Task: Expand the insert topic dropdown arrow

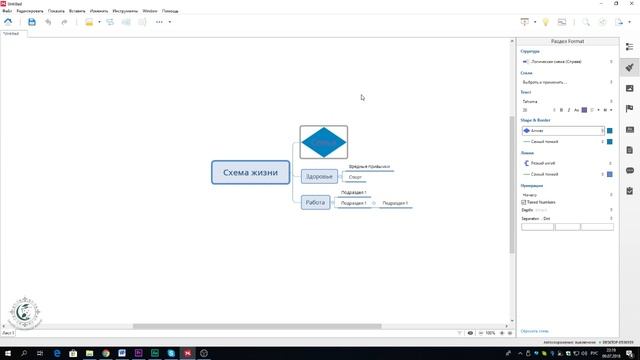Action: [x=99, y=22]
